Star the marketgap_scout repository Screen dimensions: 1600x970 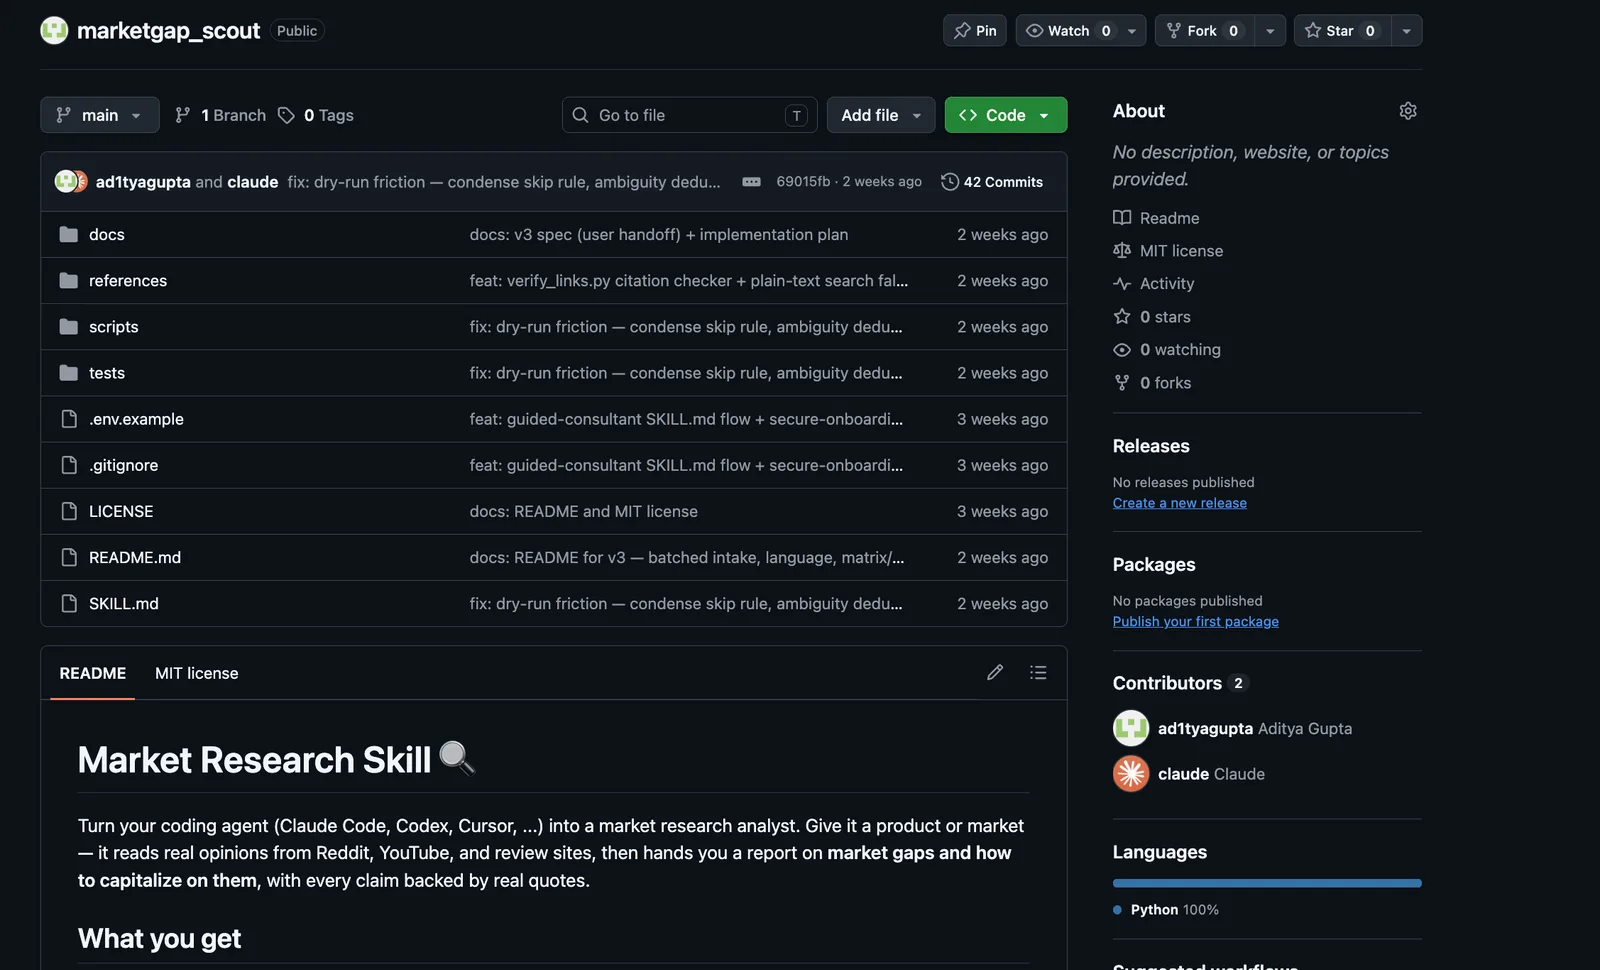(1342, 31)
